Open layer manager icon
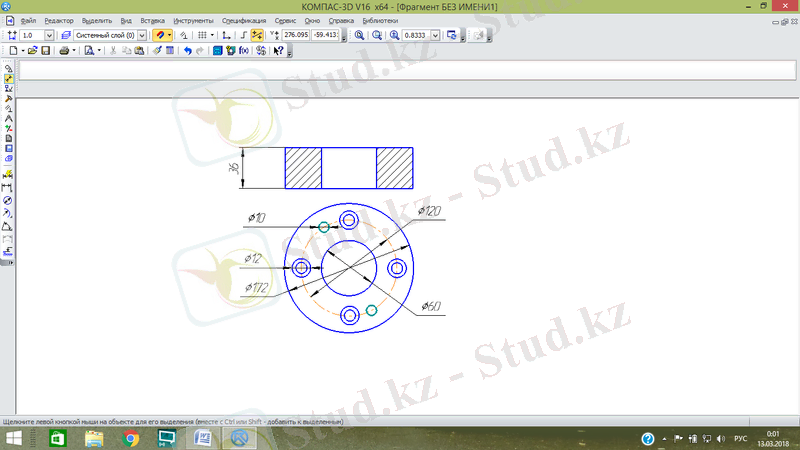 66,35
